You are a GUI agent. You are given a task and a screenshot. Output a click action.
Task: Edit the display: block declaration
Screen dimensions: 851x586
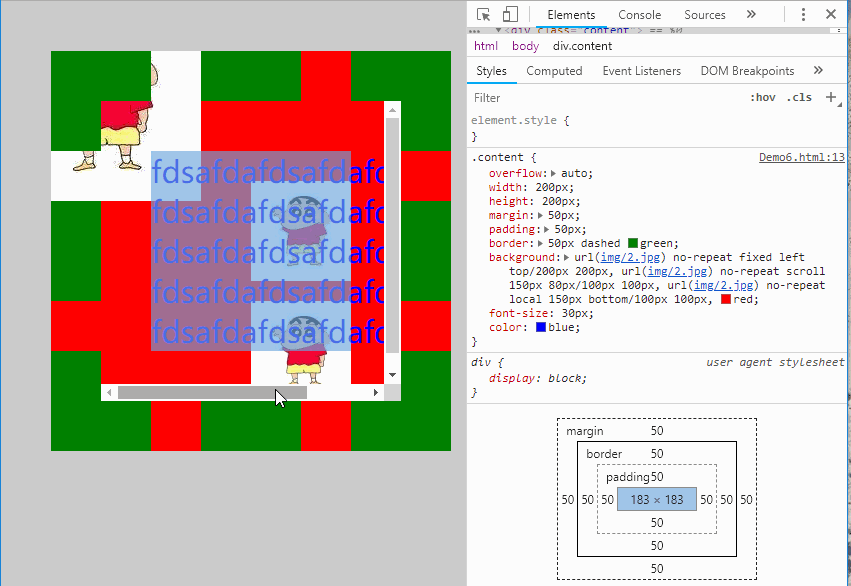537,378
